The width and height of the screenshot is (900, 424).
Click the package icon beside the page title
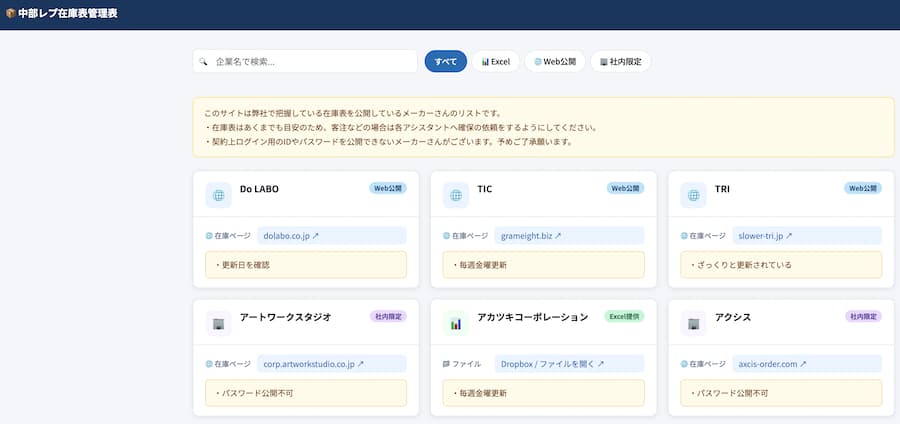(10, 14)
